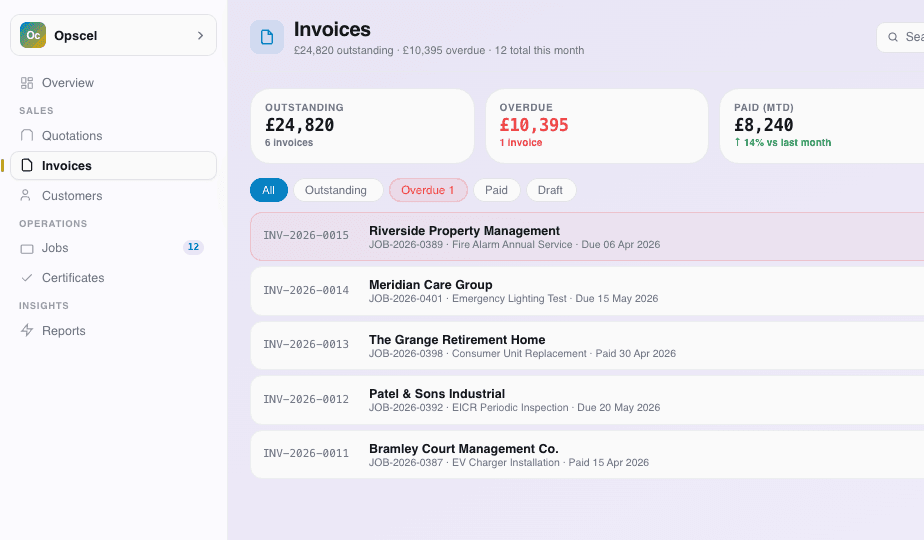Screen dimensions: 924x540
Task: Click JOB-2026-0392 EICR Periodic Inspection line
Action: tap(514, 408)
